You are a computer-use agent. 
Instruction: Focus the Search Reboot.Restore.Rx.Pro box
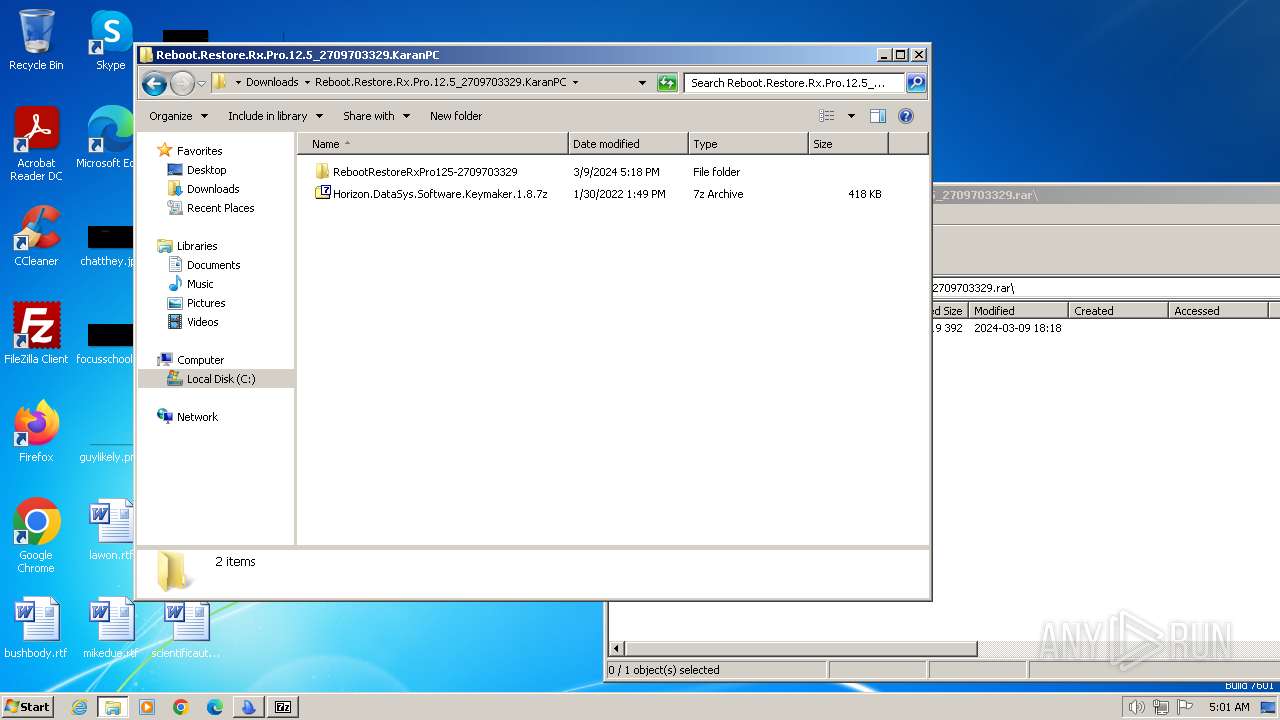(794, 83)
